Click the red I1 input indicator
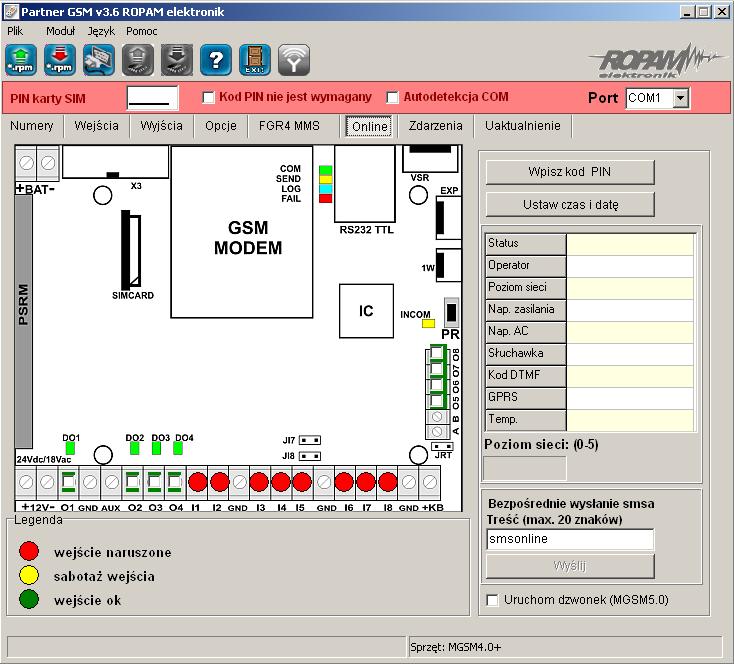Screen dimensions: 734x664 [x=198, y=482]
